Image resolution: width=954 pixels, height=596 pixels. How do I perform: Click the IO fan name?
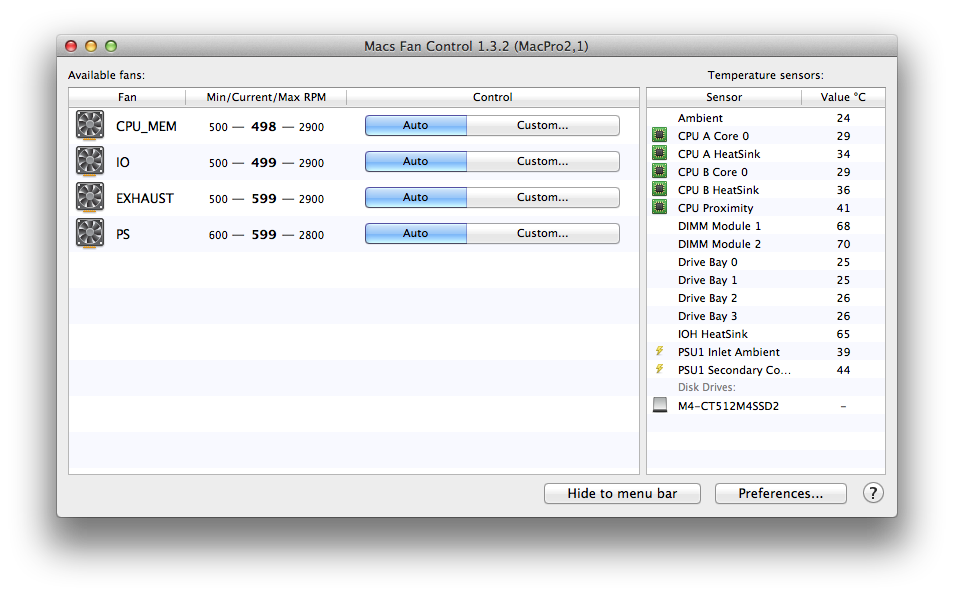point(122,162)
